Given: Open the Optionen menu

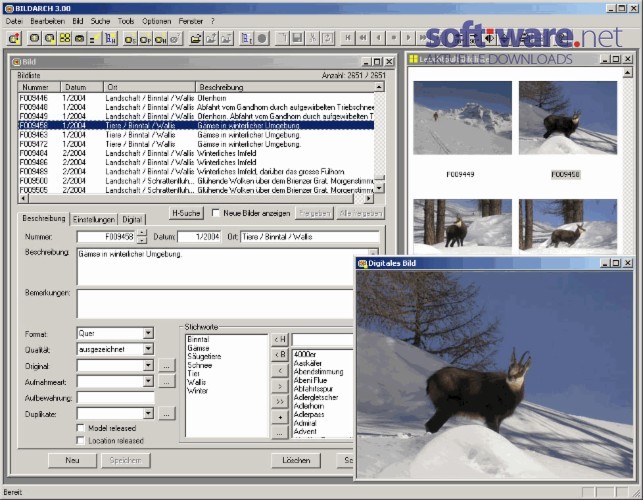Looking at the screenshot, I should coord(156,21).
